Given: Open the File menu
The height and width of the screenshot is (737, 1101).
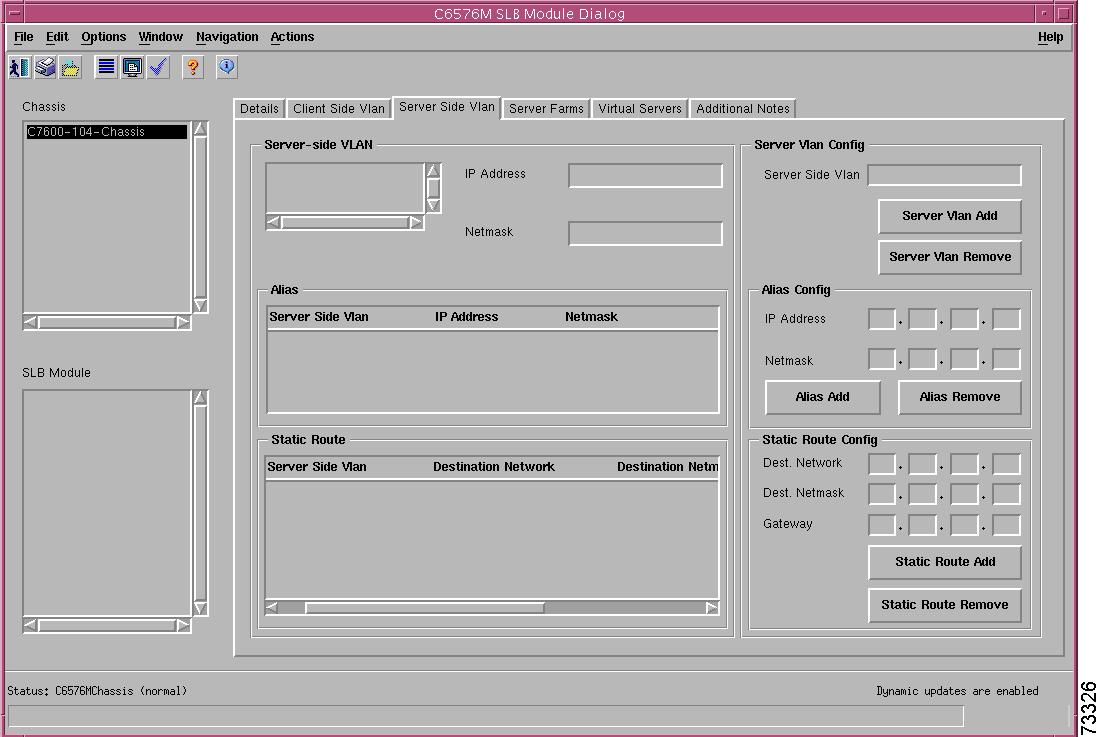Looking at the screenshot, I should 23,37.
